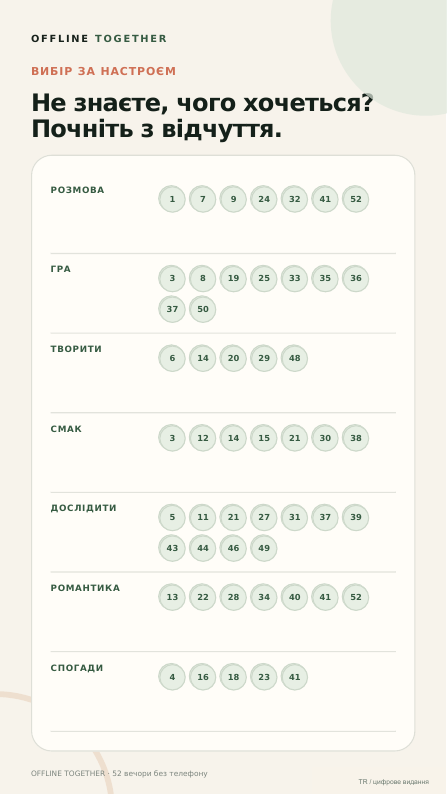The image size is (447, 794).
Task: Click the Offline Together logo text
Action: pyautogui.click(x=99, y=38)
